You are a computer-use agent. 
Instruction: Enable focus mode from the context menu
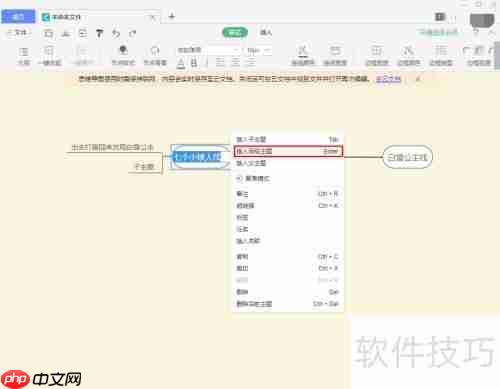pos(288,179)
